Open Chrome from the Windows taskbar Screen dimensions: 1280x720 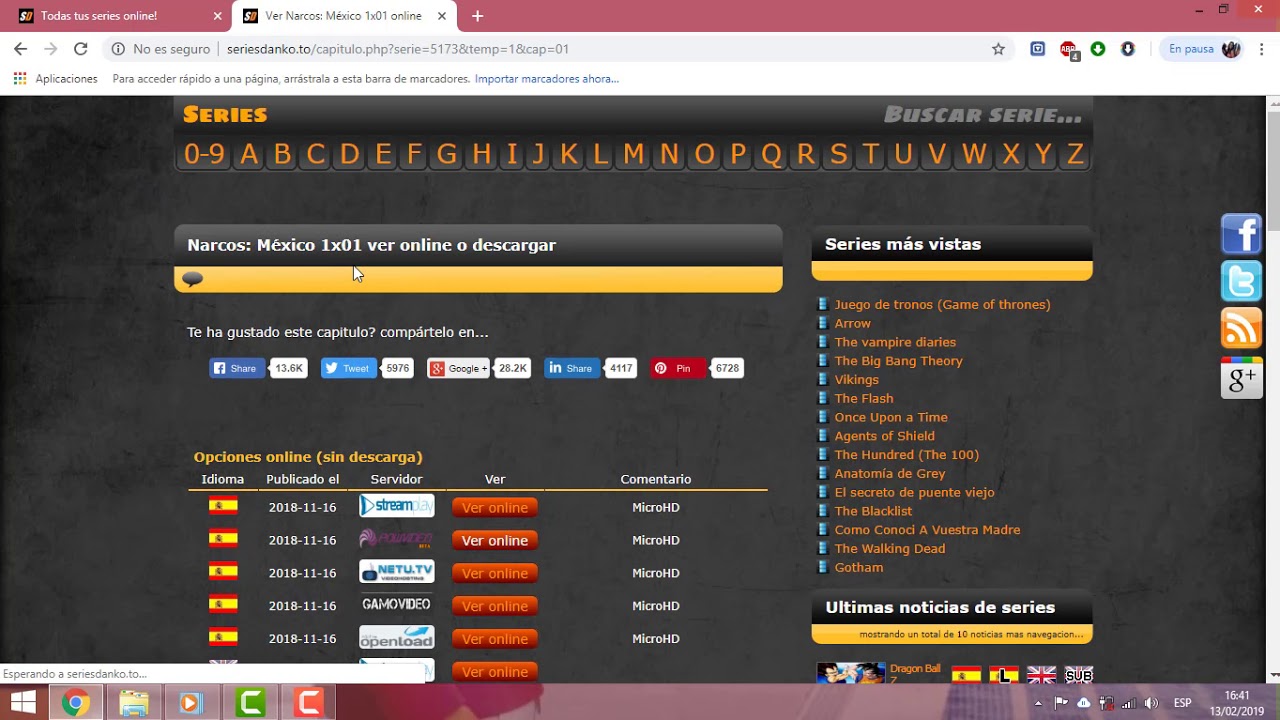tap(74, 703)
